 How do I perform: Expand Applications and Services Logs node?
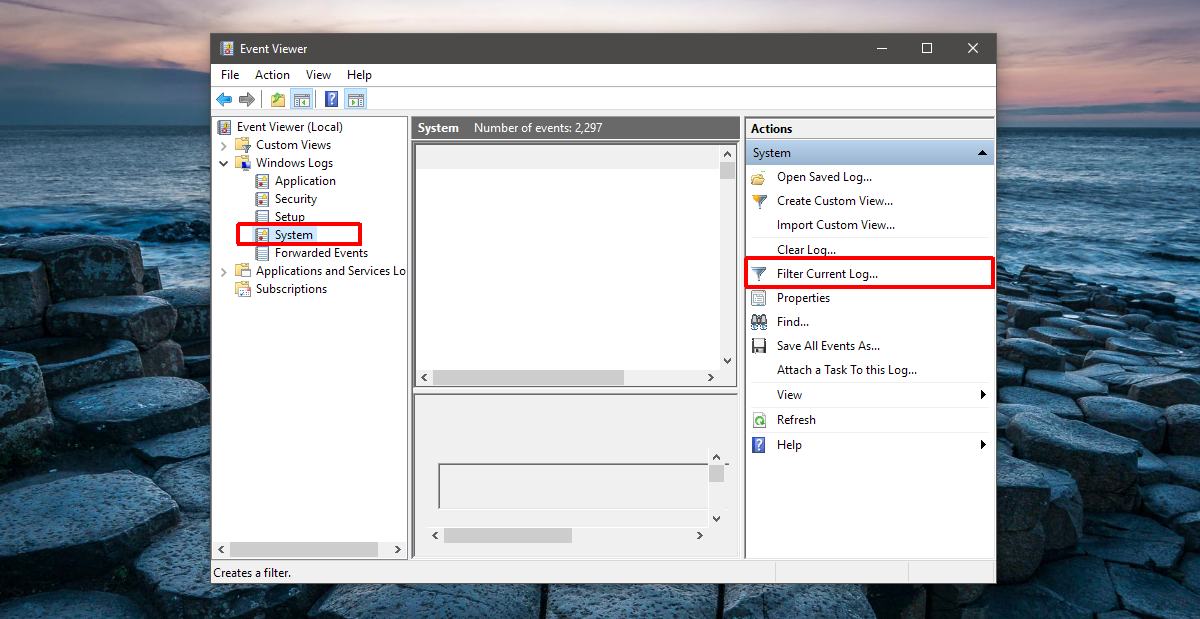point(224,271)
